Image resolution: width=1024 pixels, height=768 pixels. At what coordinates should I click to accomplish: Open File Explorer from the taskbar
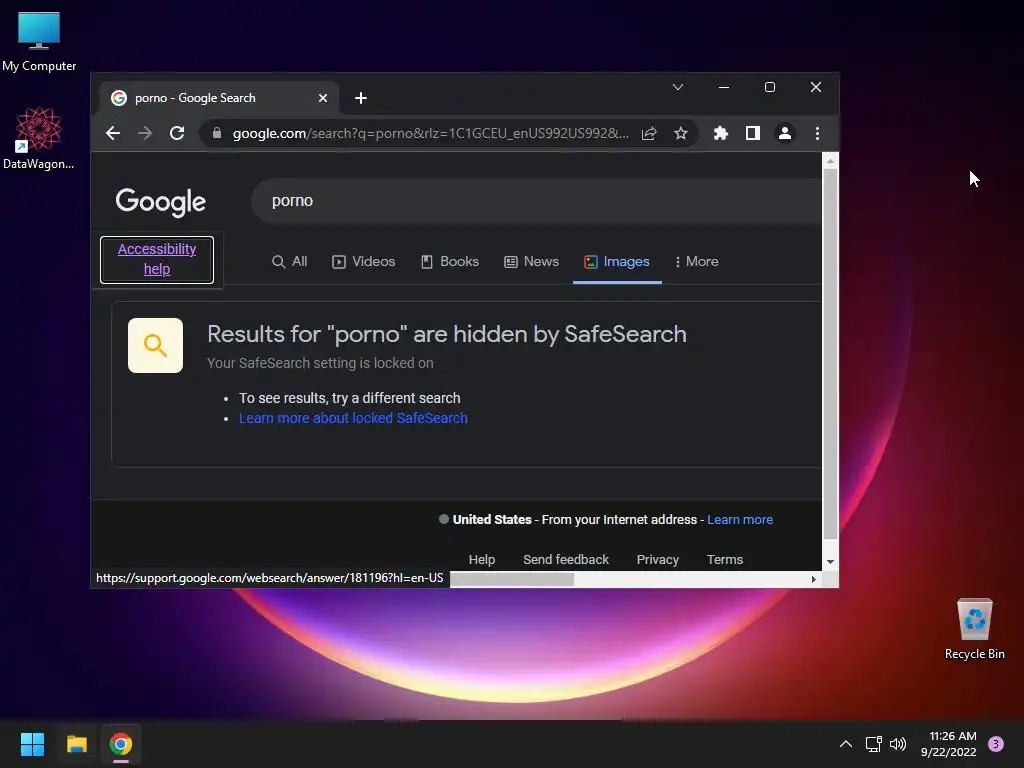click(x=77, y=744)
